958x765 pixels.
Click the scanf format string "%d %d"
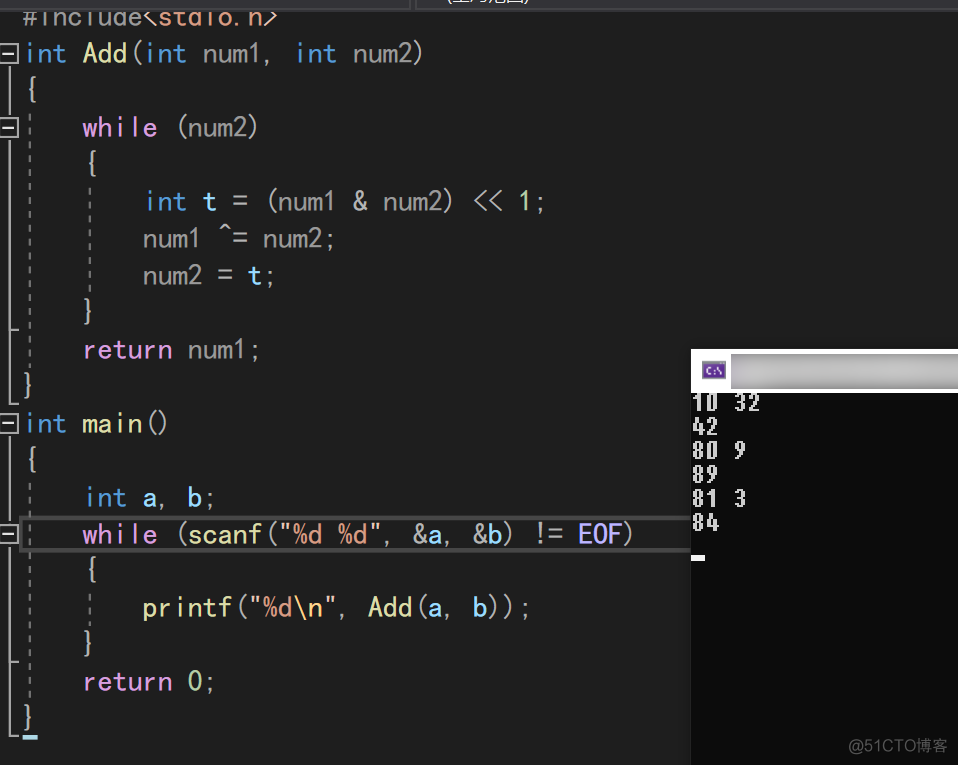pyautogui.click(x=331, y=535)
